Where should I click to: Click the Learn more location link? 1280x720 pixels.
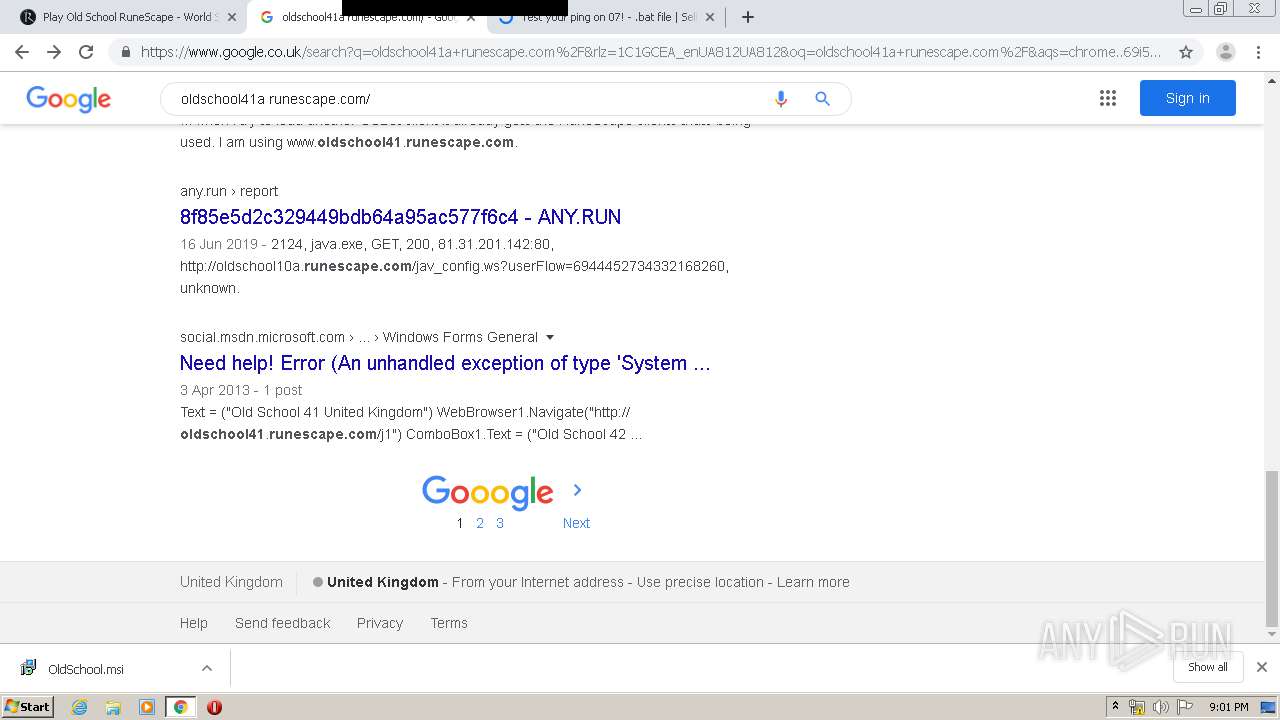coord(813,582)
